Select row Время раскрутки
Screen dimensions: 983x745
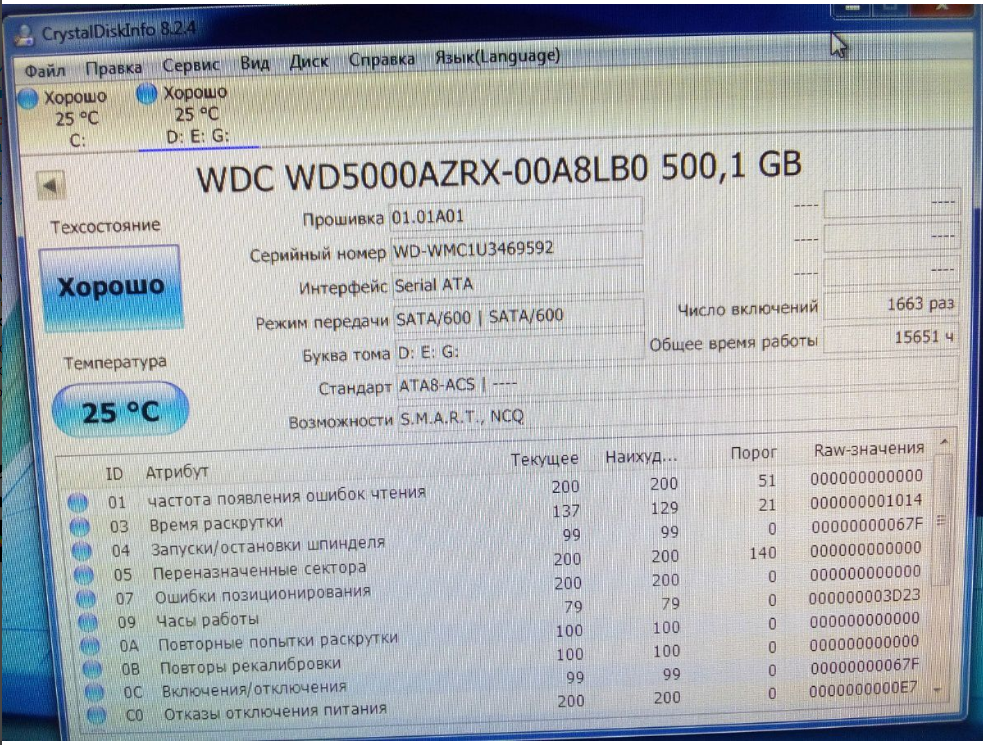tap(497, 515)
